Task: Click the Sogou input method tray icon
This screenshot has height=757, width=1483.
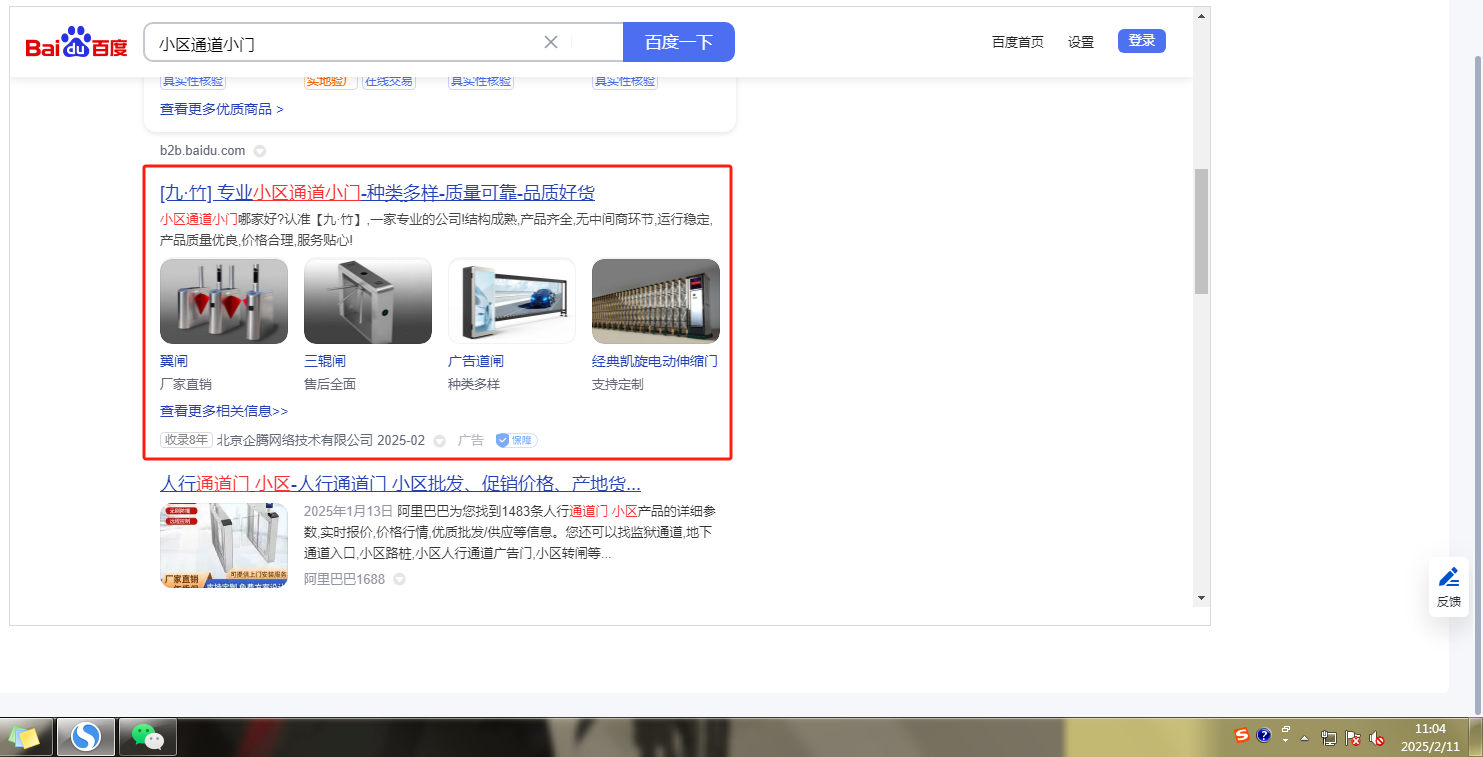Action: 1242,736
